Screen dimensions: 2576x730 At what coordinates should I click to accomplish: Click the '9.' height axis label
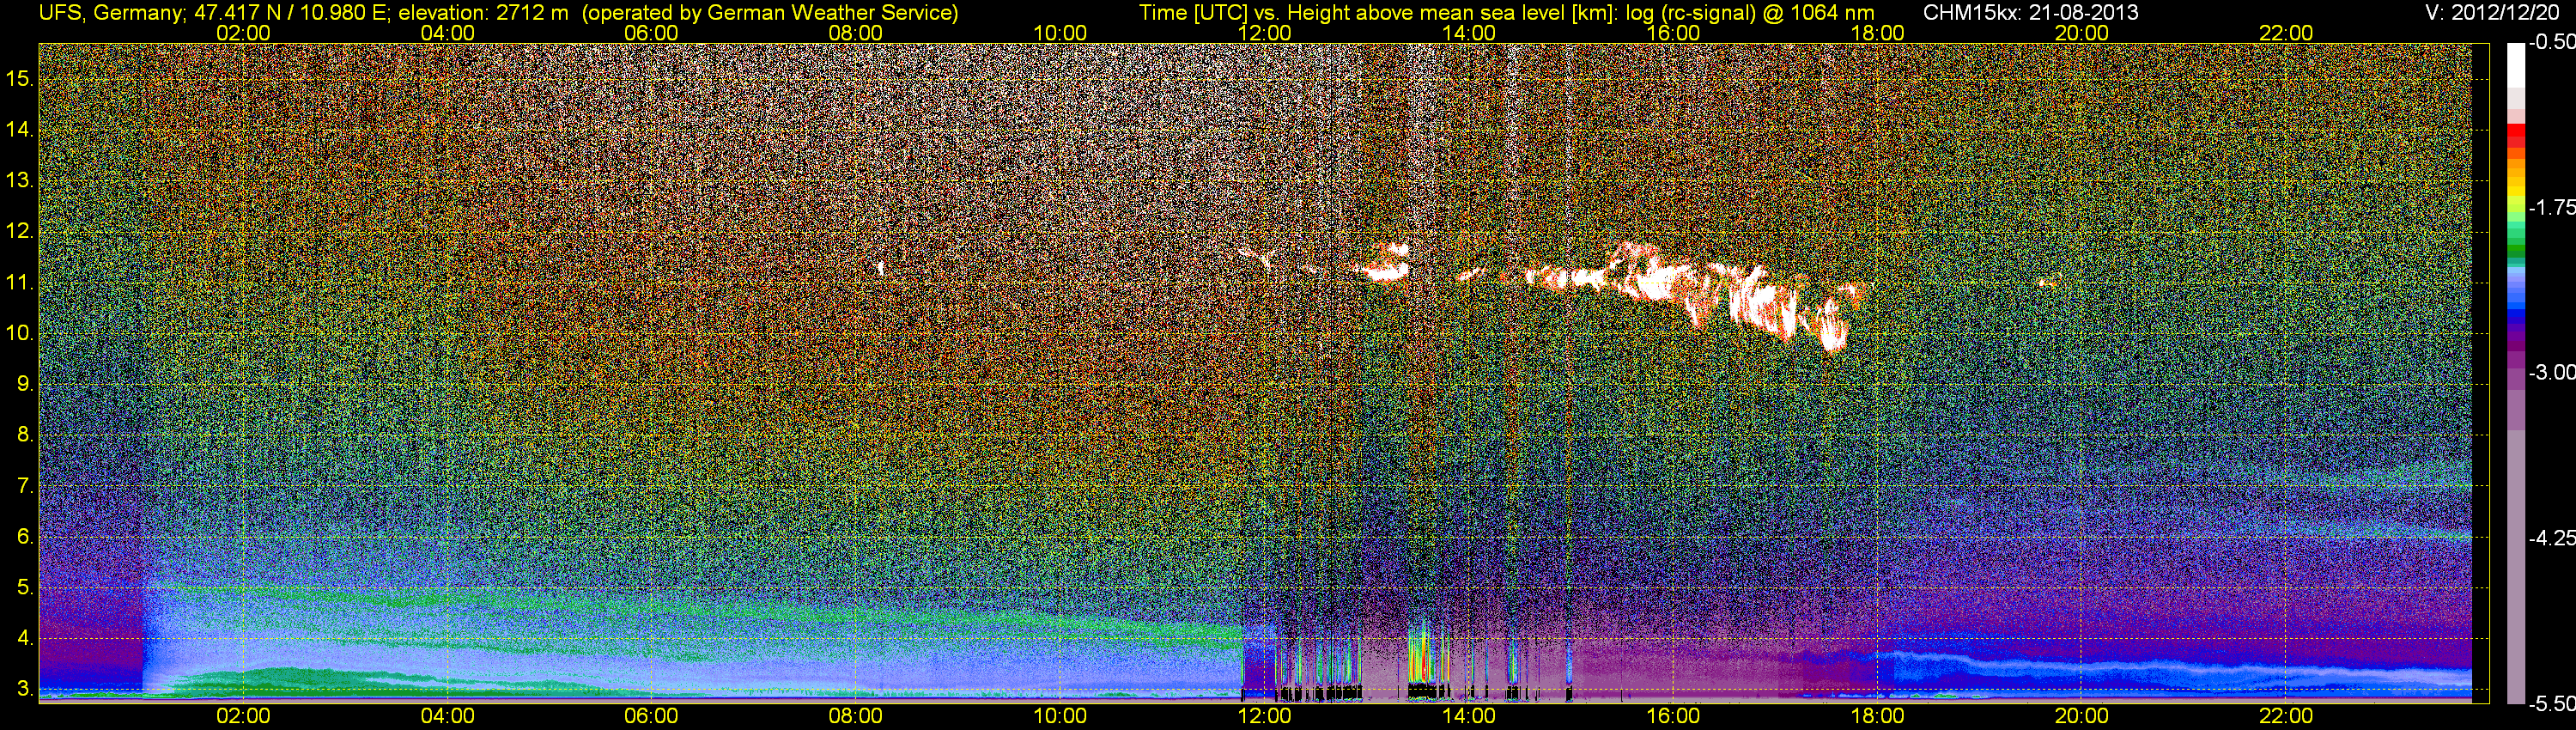26,384
